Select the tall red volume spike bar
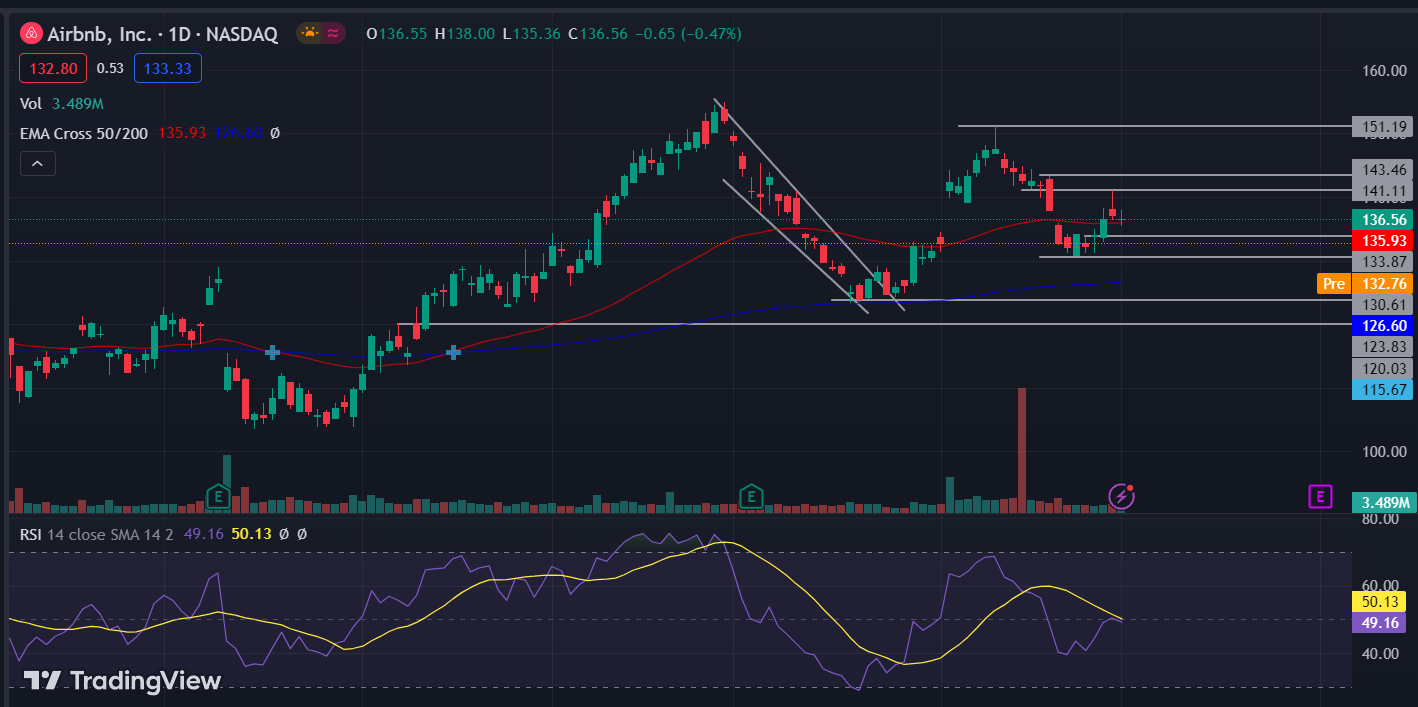This screenshot has width=1418, height=707. pos(1022,450)
